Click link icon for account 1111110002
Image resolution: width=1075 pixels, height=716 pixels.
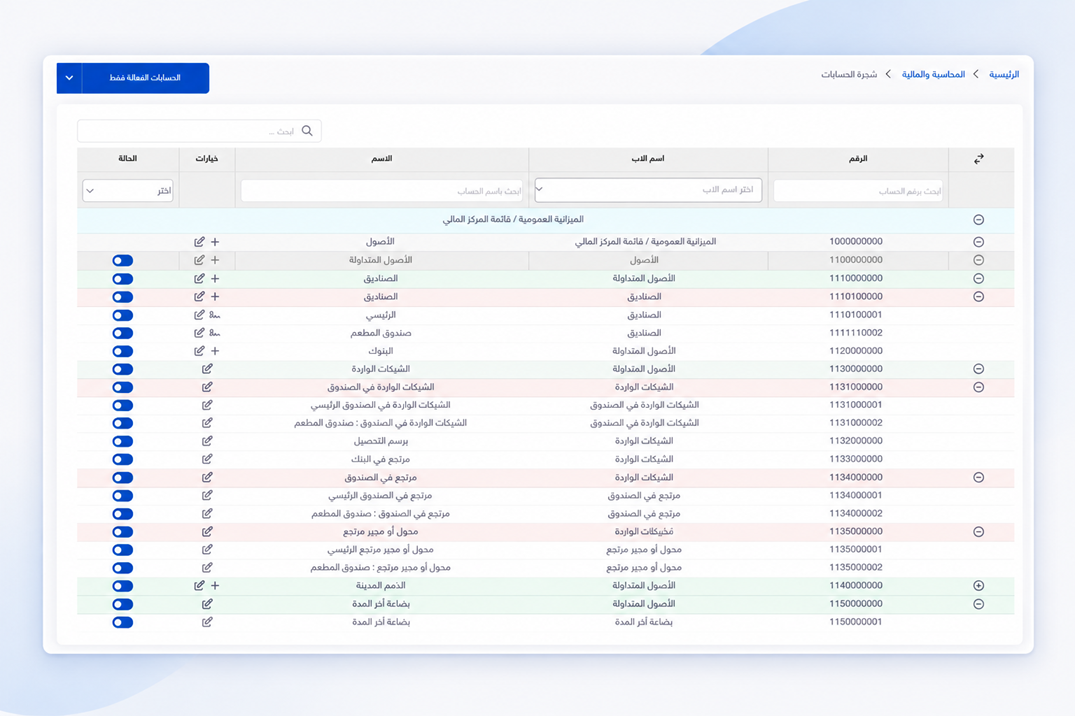pos(215,333)
